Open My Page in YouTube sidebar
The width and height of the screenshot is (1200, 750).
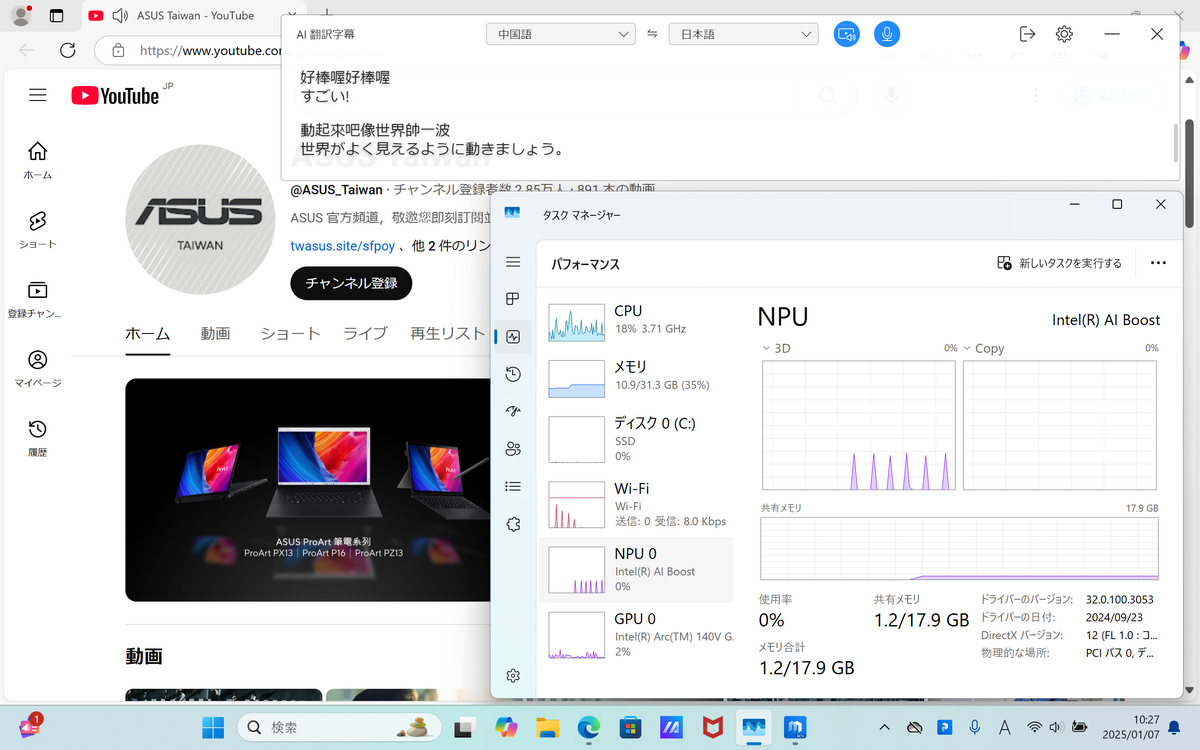pyautogui.click(x=37, y=368)
